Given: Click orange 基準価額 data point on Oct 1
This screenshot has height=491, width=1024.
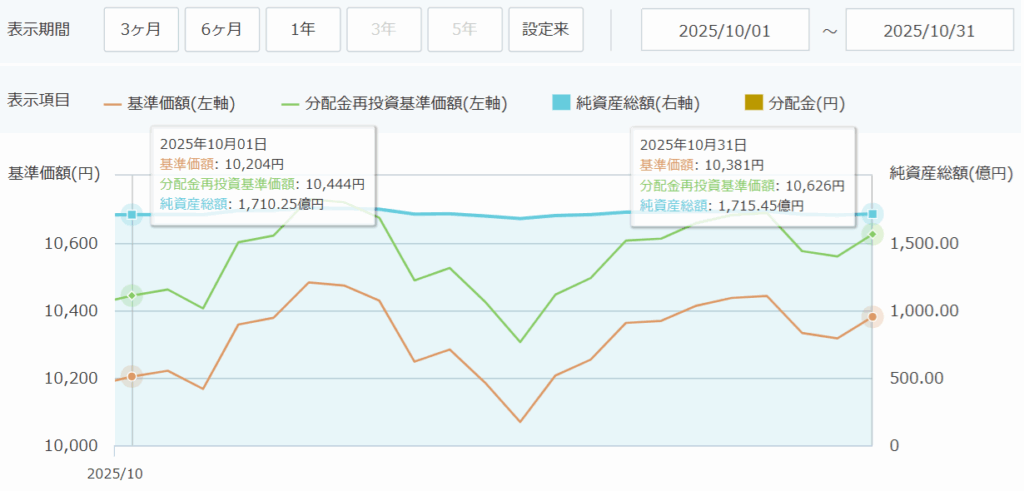Looking at the screenshot, I should [x=131, y=376].
